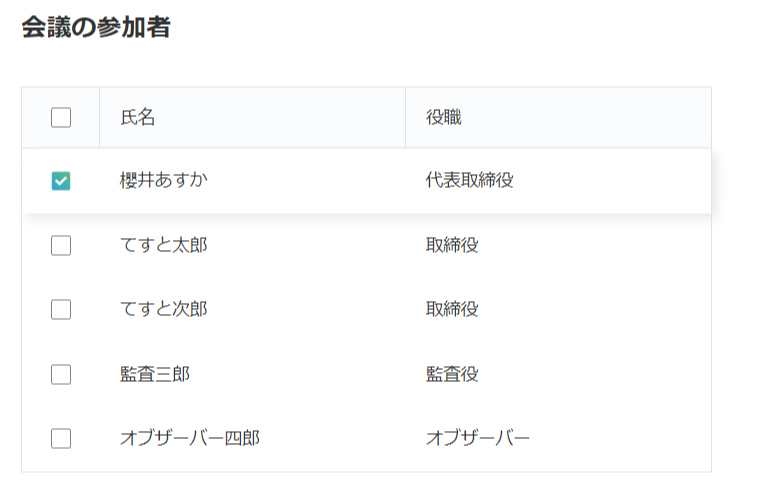Uncheck the checkbox for 櫻井あすか

pyautogui.click(x=61, y=181)
